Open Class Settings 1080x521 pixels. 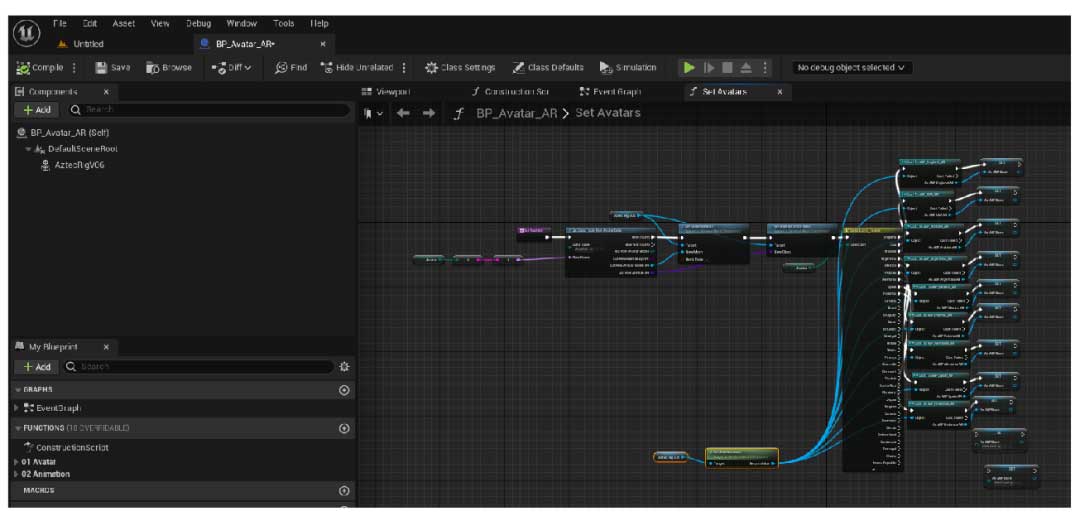click(x=460, y=68)
